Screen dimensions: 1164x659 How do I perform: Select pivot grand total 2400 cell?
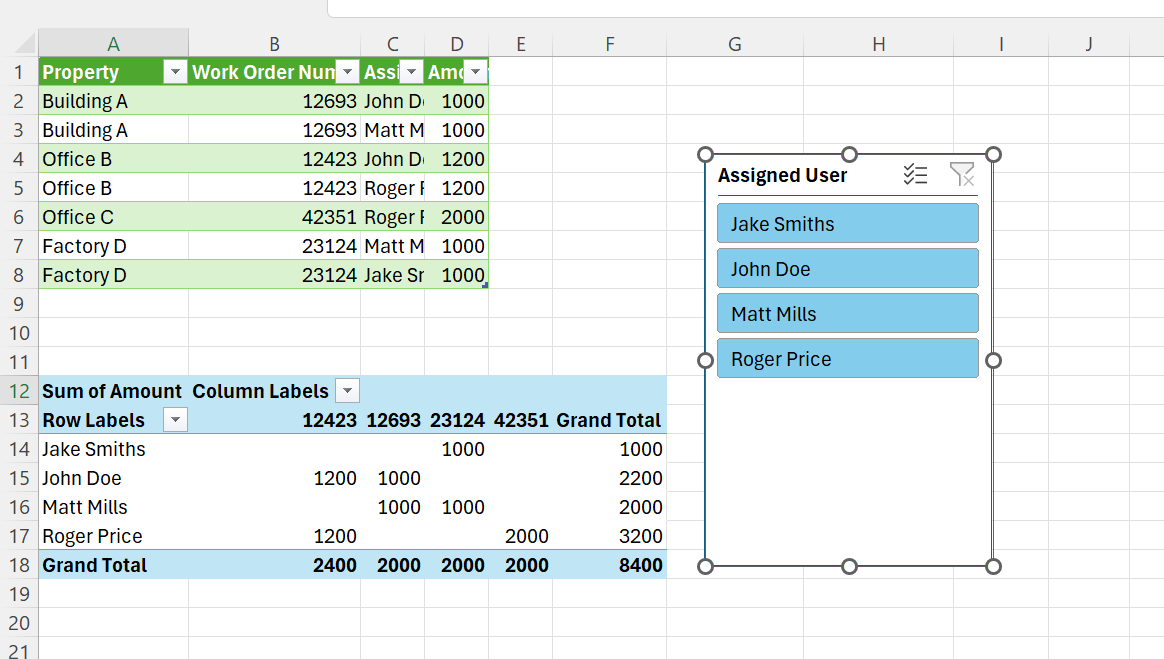pos(275,565)
